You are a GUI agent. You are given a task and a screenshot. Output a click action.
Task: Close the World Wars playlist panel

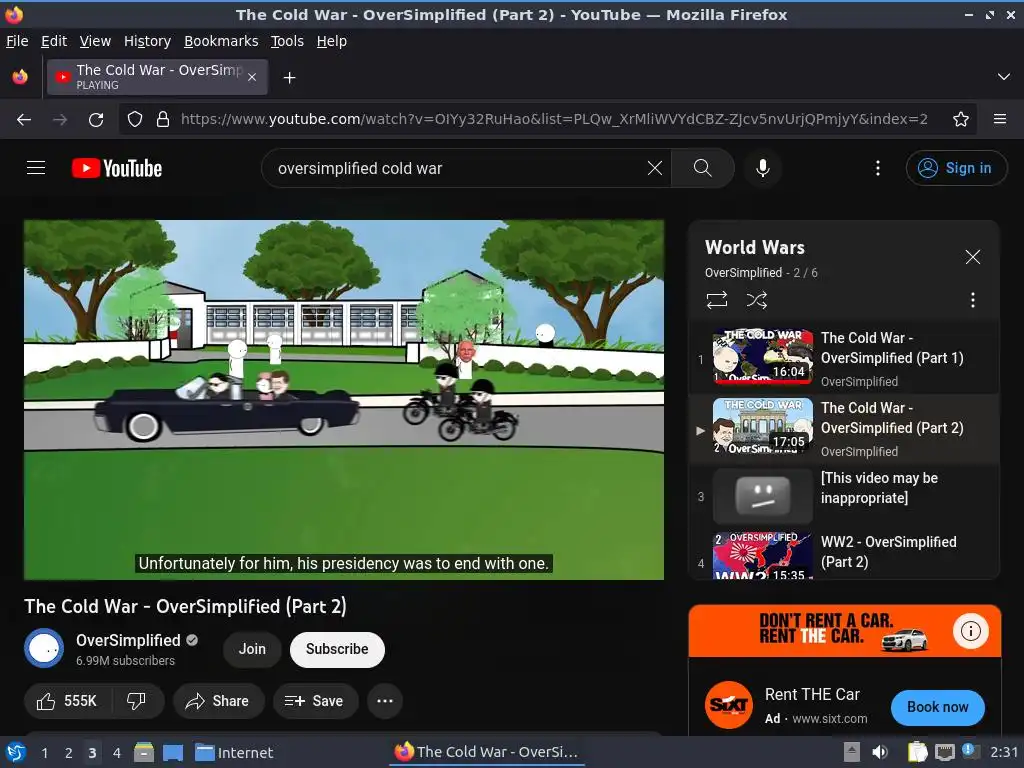[972, 257]
